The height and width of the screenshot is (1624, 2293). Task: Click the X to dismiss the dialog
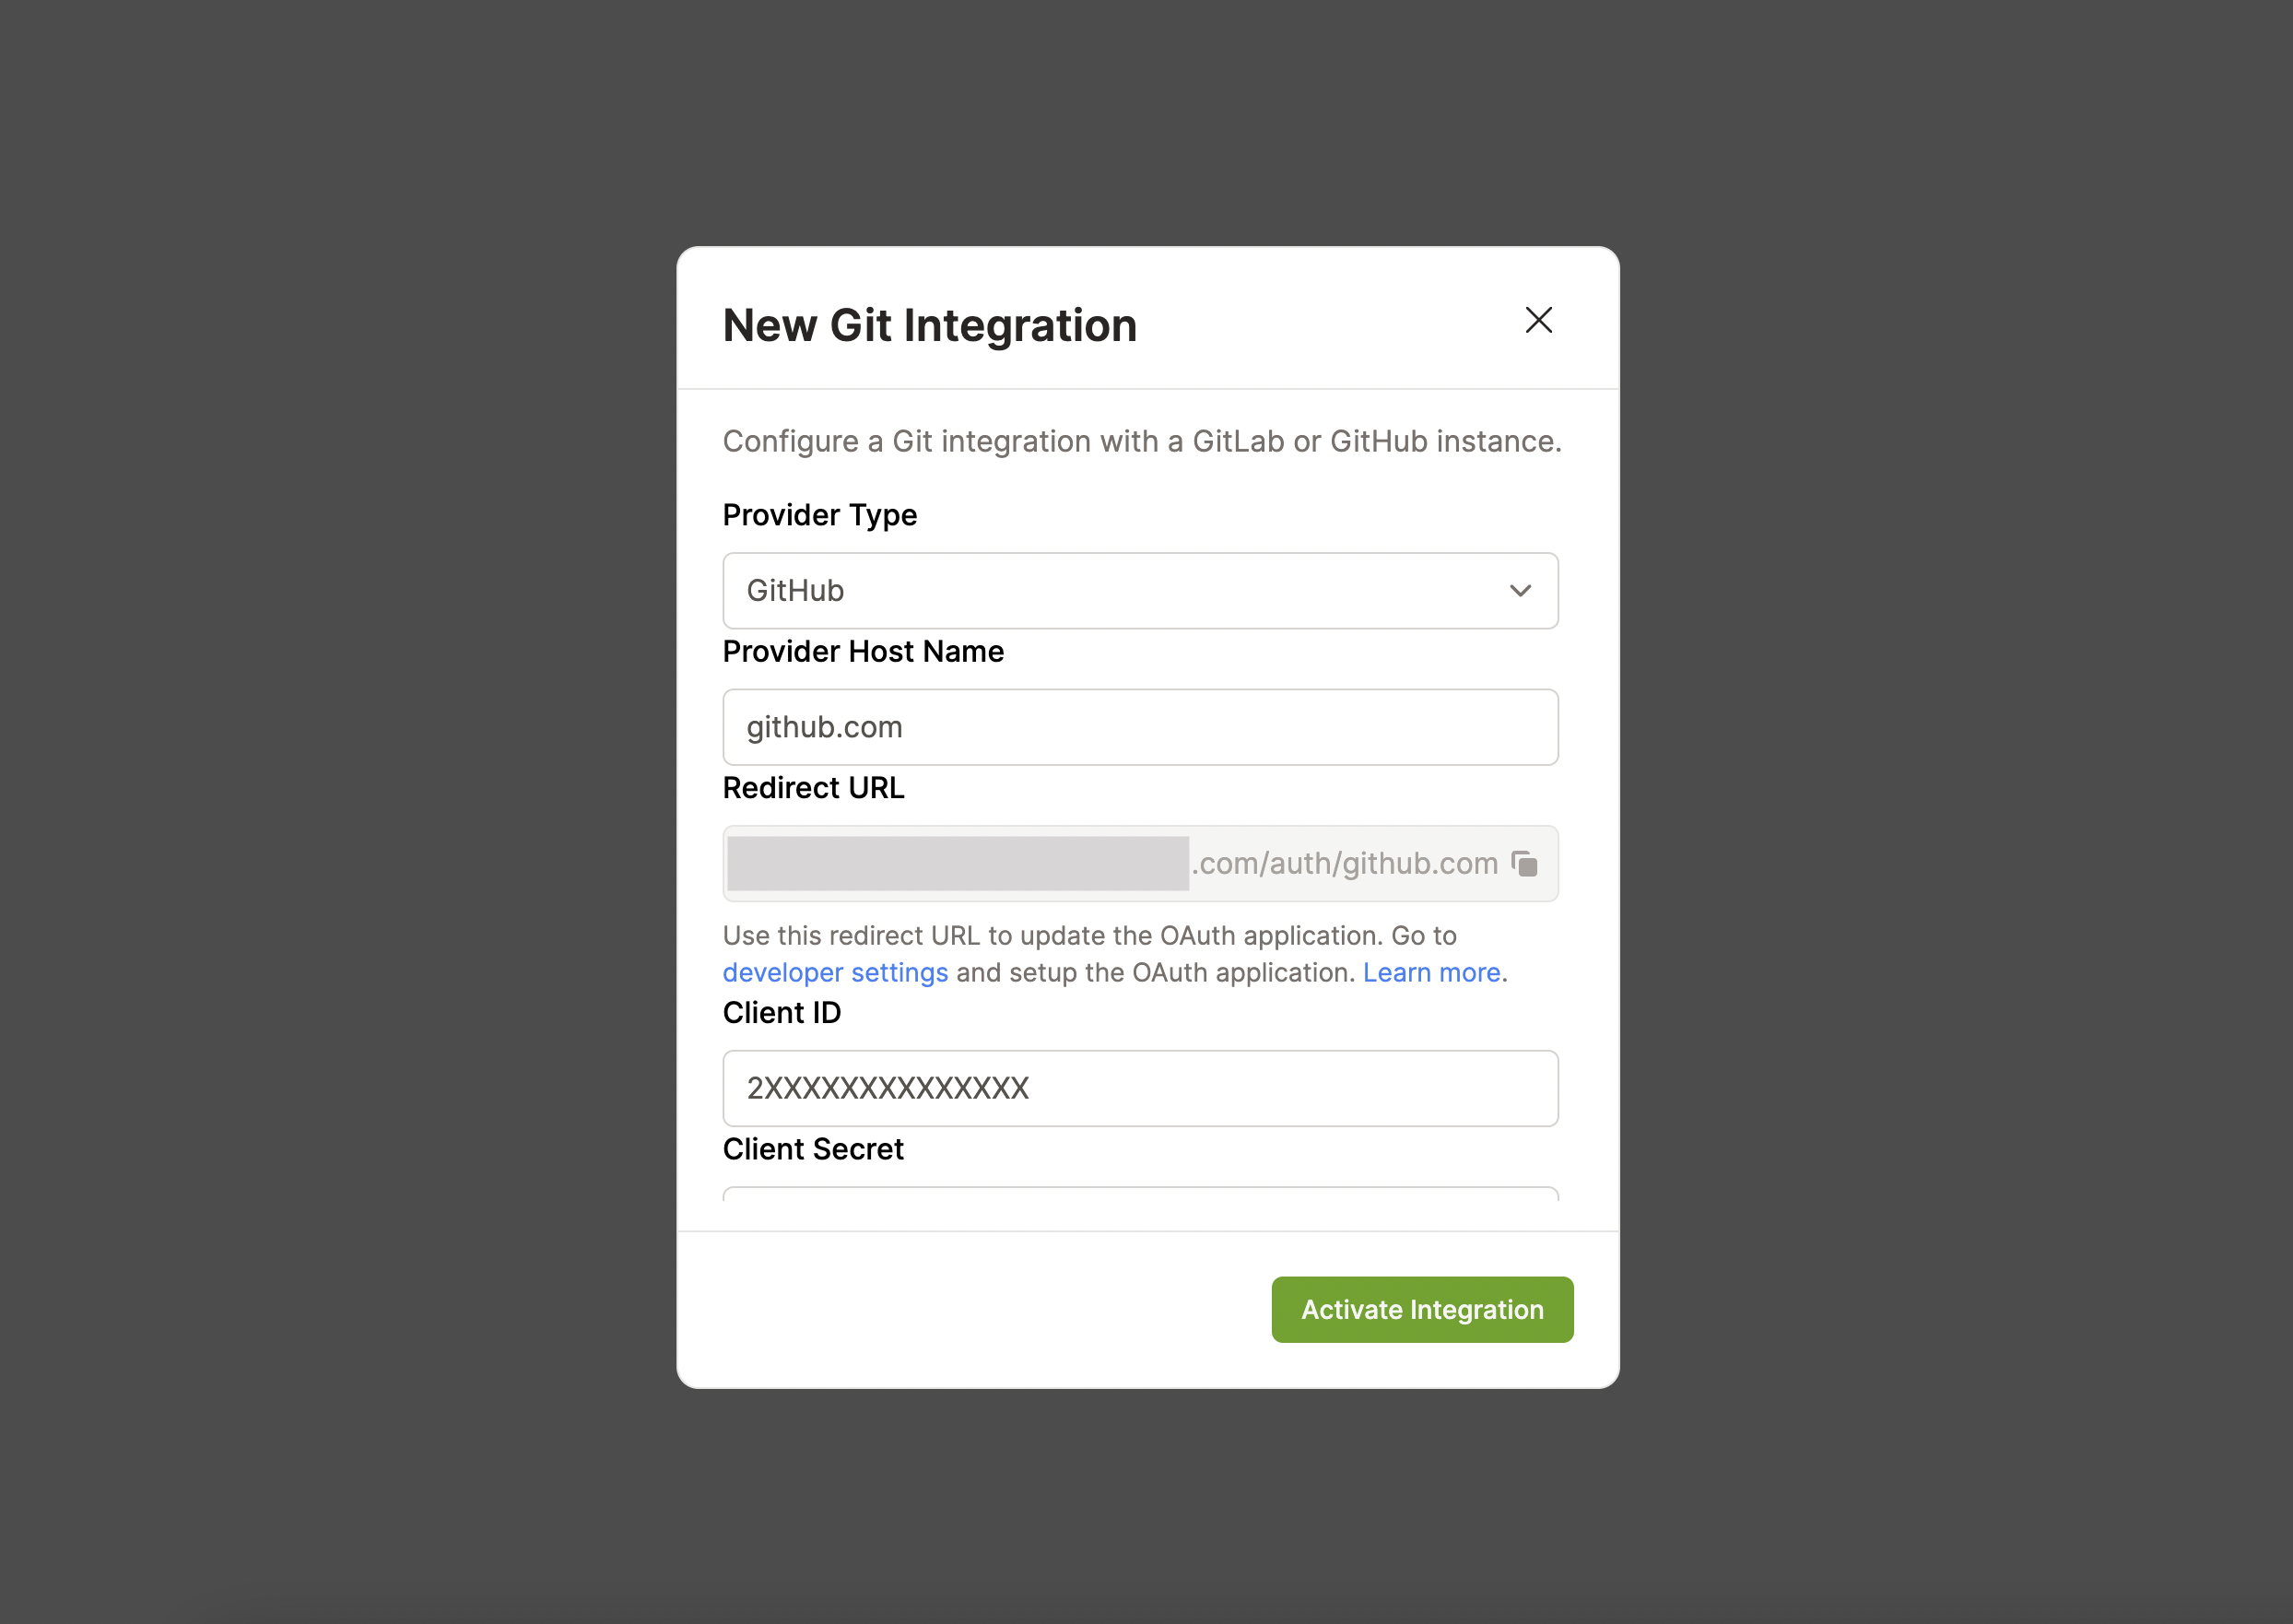tap(1538, 321)
